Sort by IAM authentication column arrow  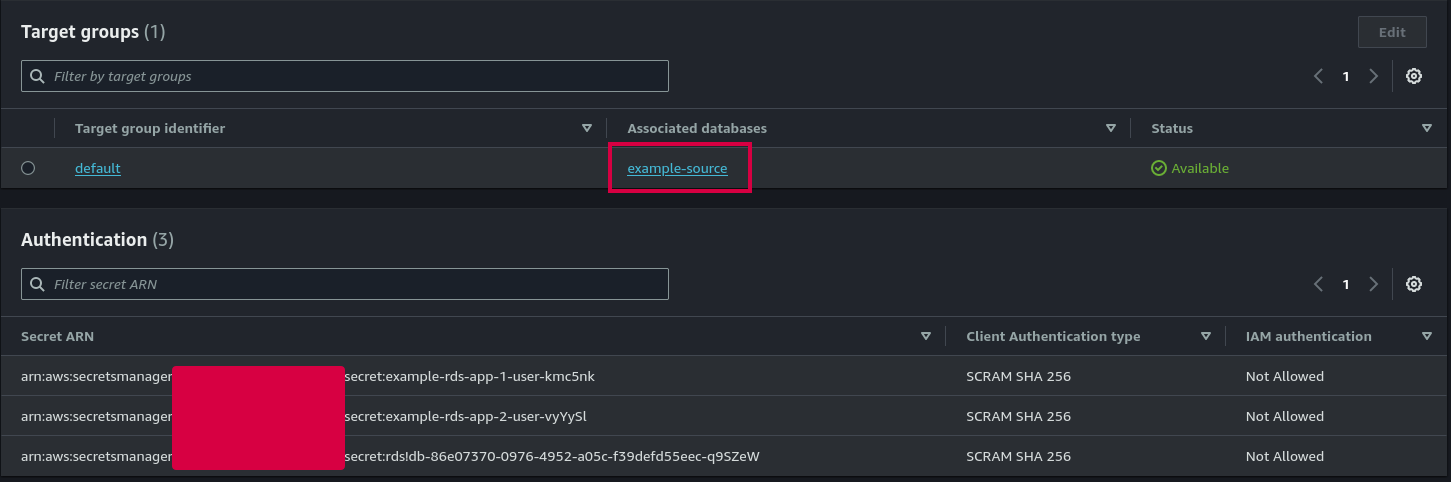click(x=1427, y=336)
